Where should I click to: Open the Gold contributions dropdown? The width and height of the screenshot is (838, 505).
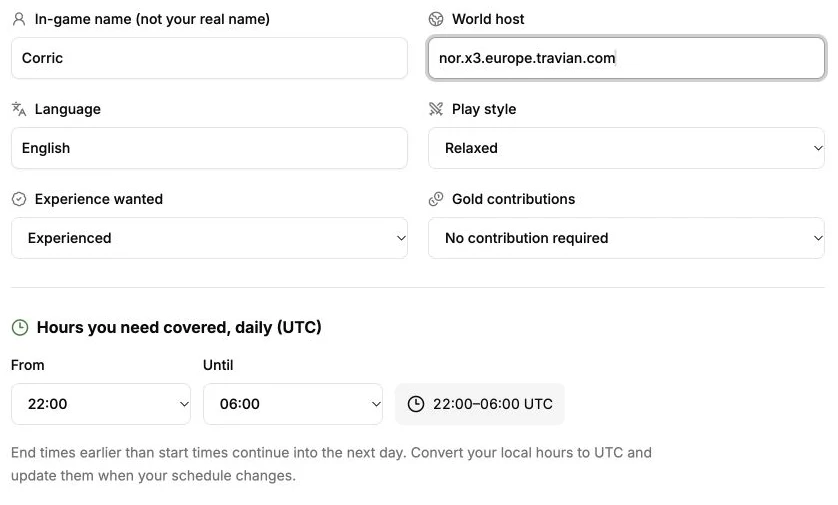point(626,238)
